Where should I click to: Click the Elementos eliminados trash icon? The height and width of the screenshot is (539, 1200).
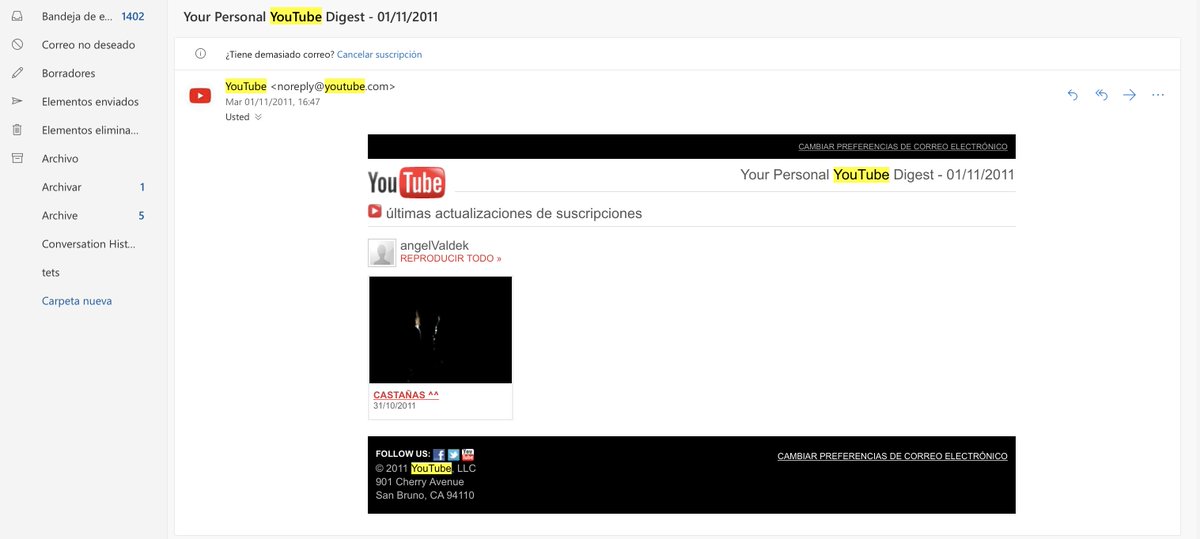17,130
